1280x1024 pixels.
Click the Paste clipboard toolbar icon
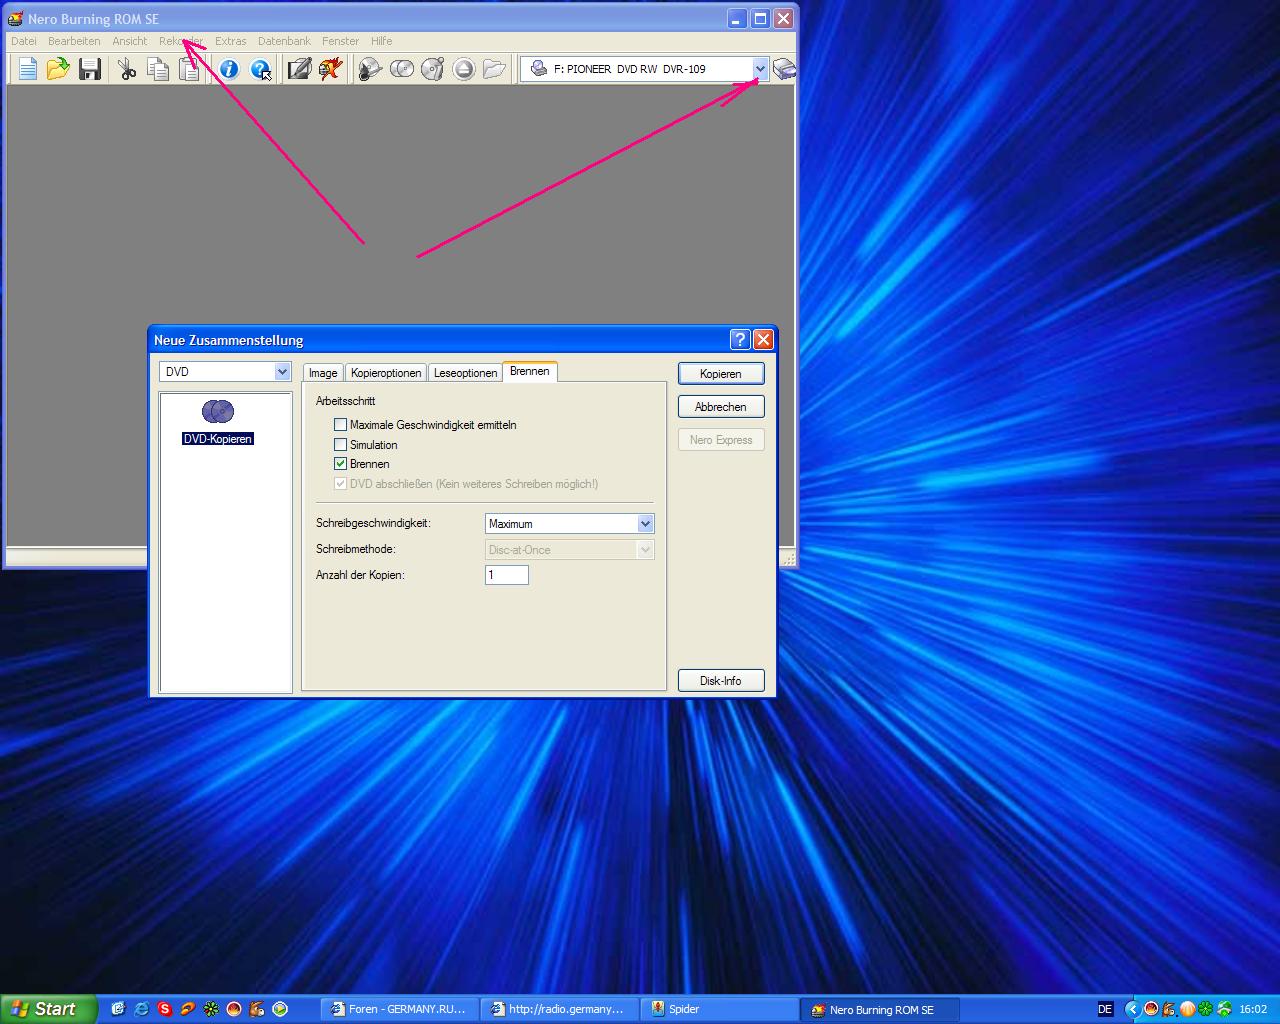point(188,69)
